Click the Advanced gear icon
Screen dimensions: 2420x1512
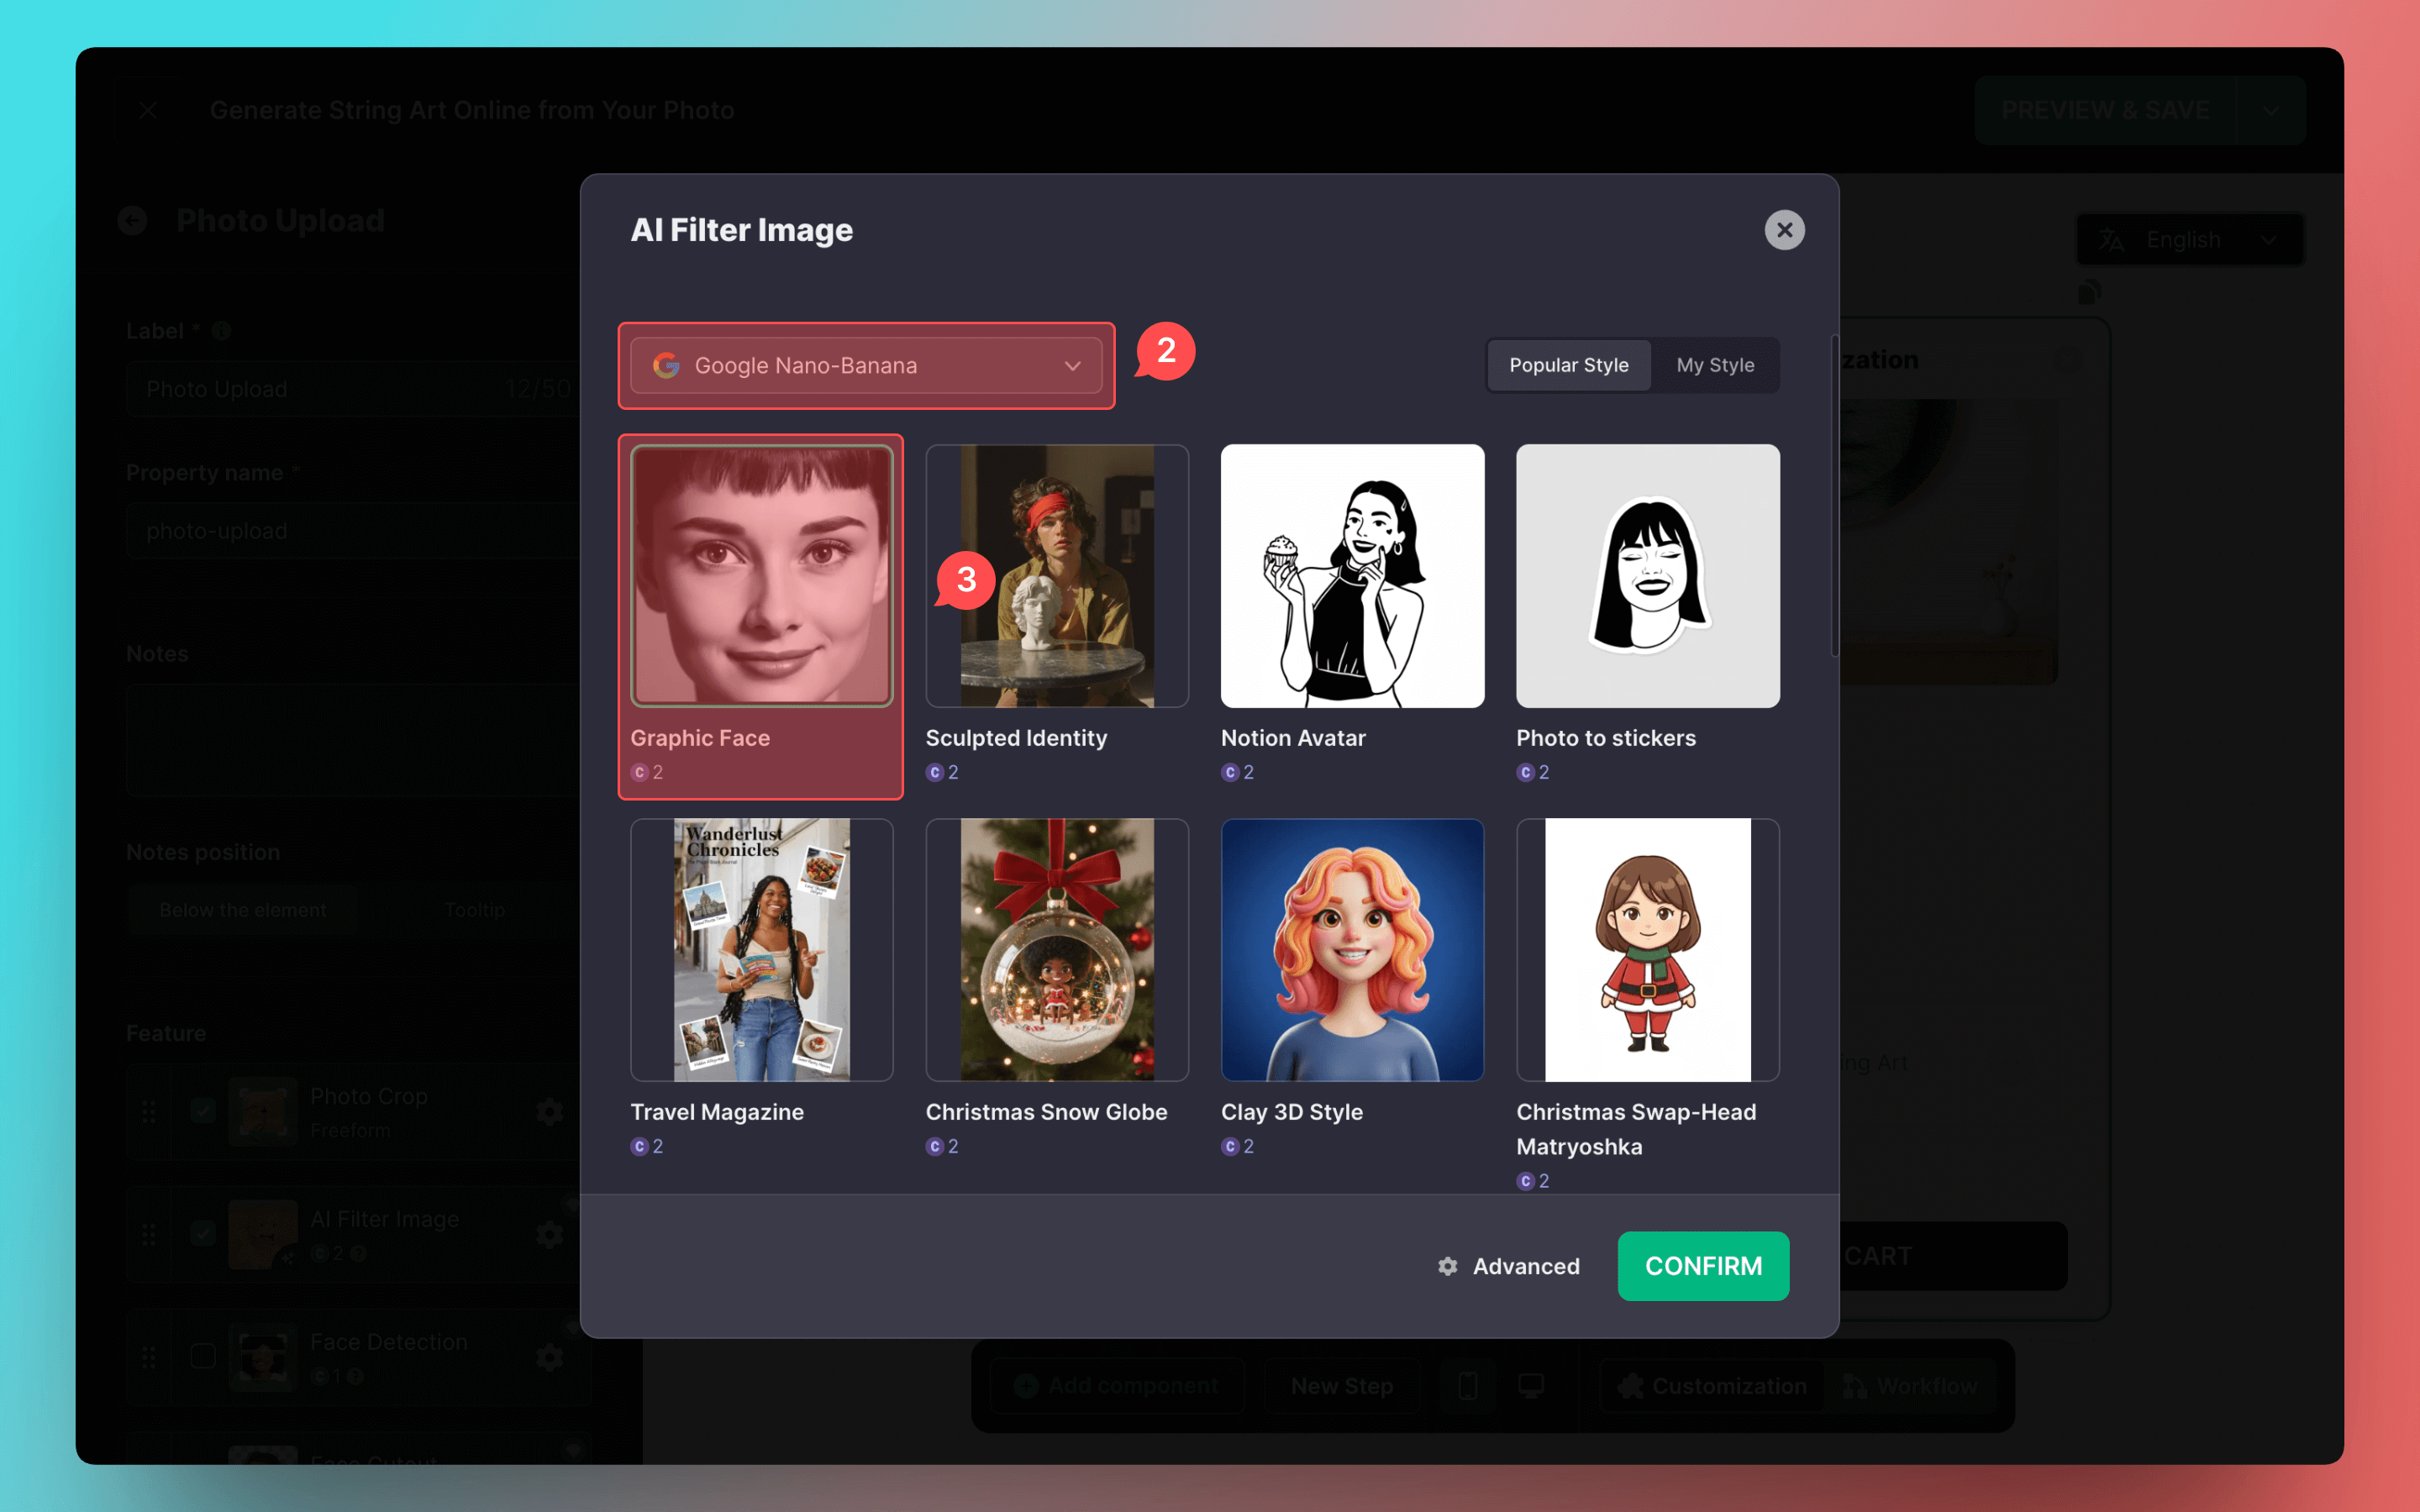(1447, 1266)
